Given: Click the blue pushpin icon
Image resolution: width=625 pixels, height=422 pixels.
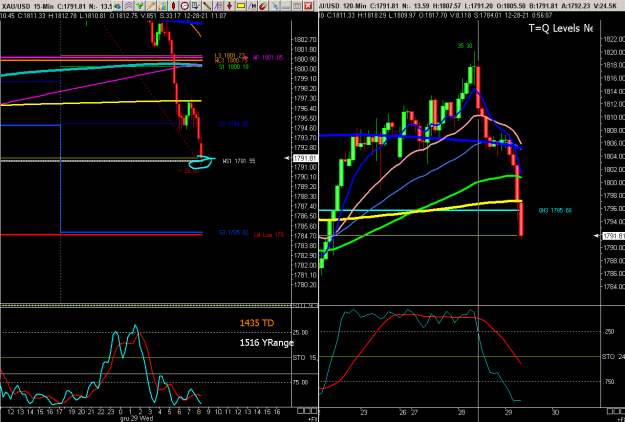Looking at the screenshot, I should (275, 6).
